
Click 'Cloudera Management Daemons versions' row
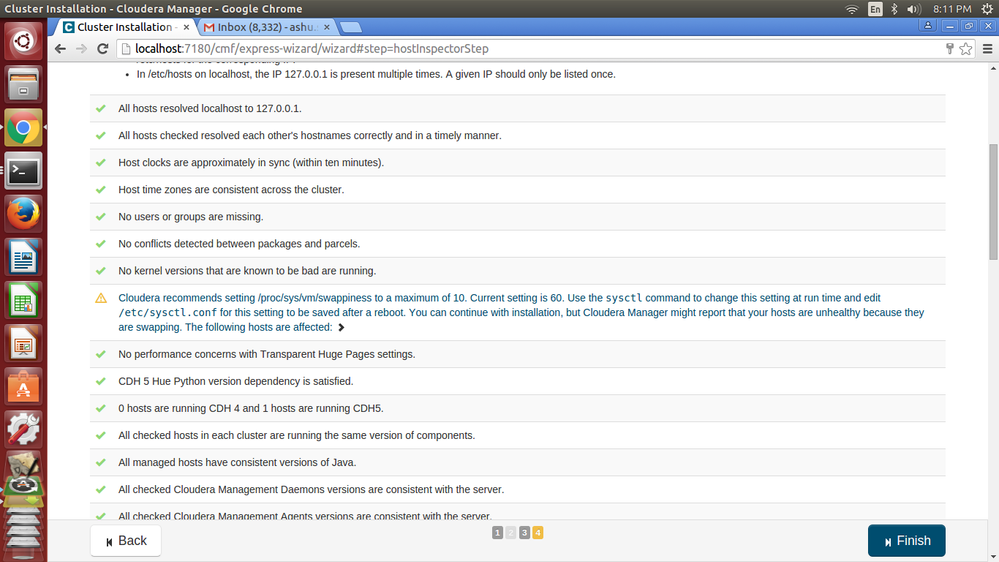(x=517, y=489)
